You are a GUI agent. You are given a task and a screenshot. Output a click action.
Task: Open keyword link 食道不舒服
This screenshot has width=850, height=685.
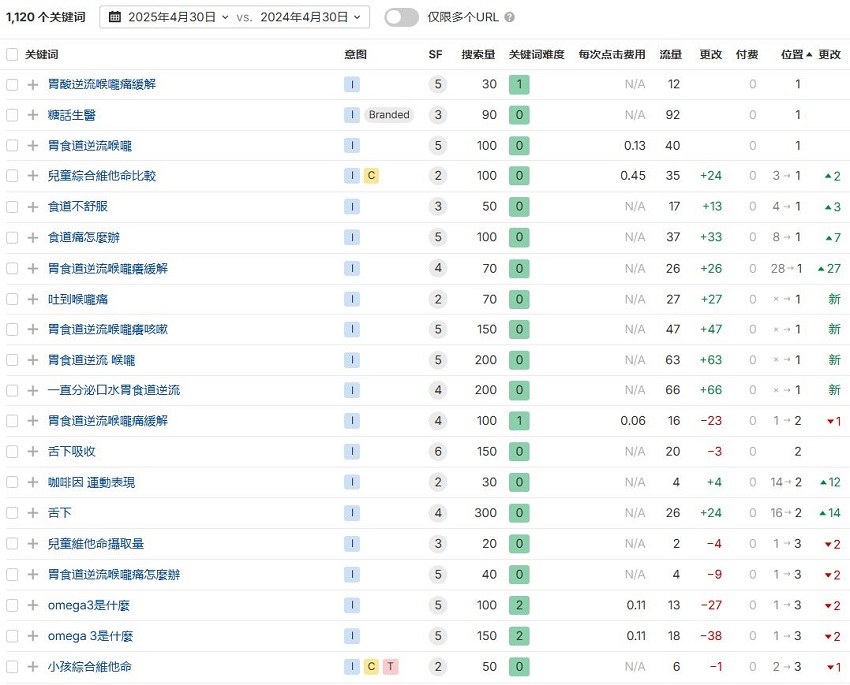click(78, 206)
